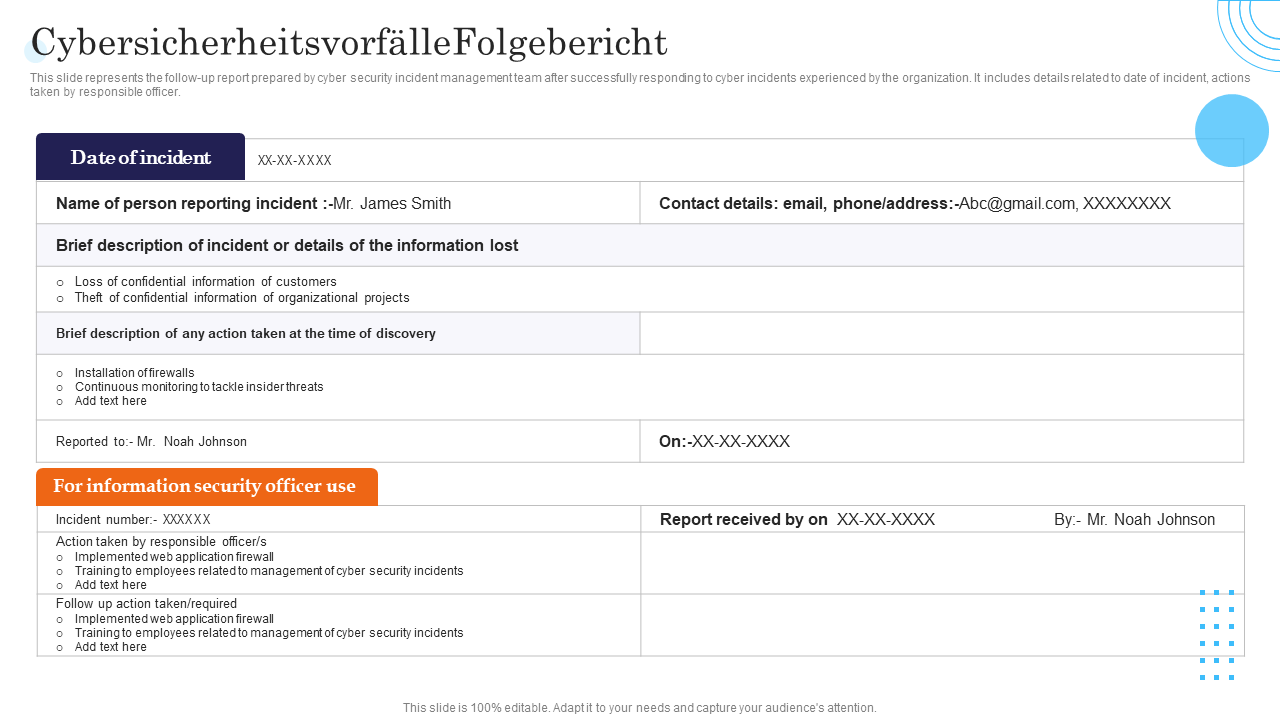
Task: Click "Brief description of any action taken" heading
Action: click(x=246, y=334)
